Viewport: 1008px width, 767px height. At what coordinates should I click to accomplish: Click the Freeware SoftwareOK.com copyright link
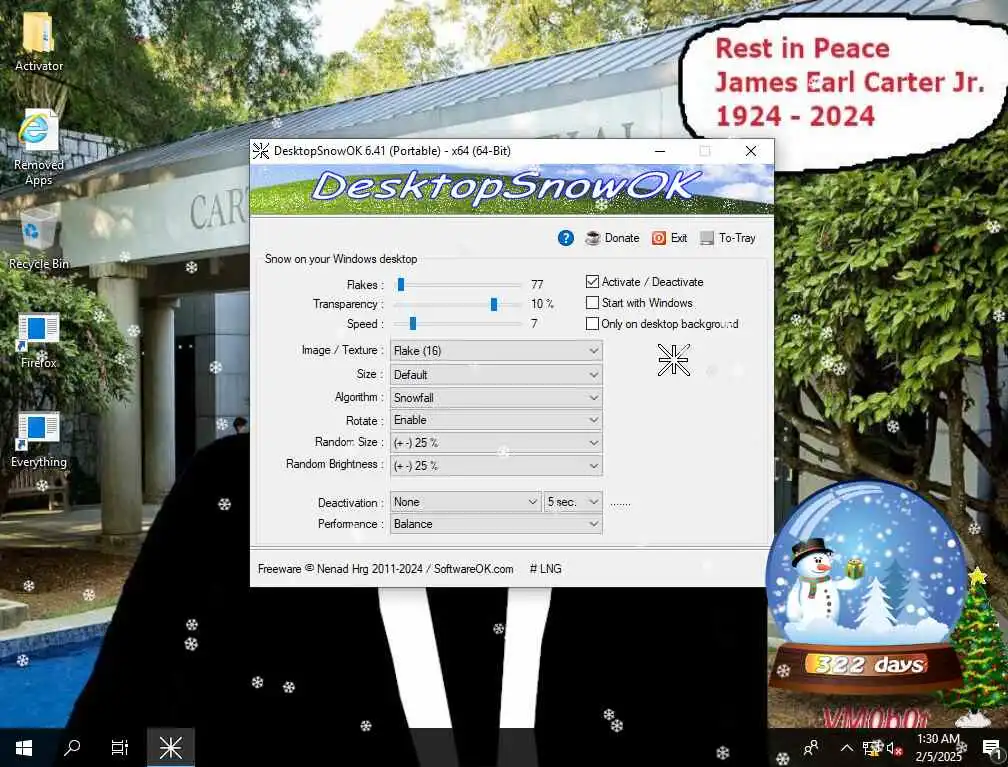click(x=386, y=569)
